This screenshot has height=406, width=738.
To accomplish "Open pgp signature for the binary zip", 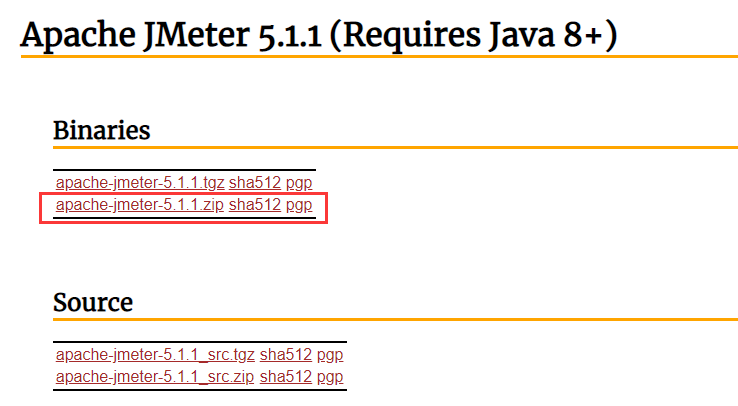I will (x=299, y=205).
